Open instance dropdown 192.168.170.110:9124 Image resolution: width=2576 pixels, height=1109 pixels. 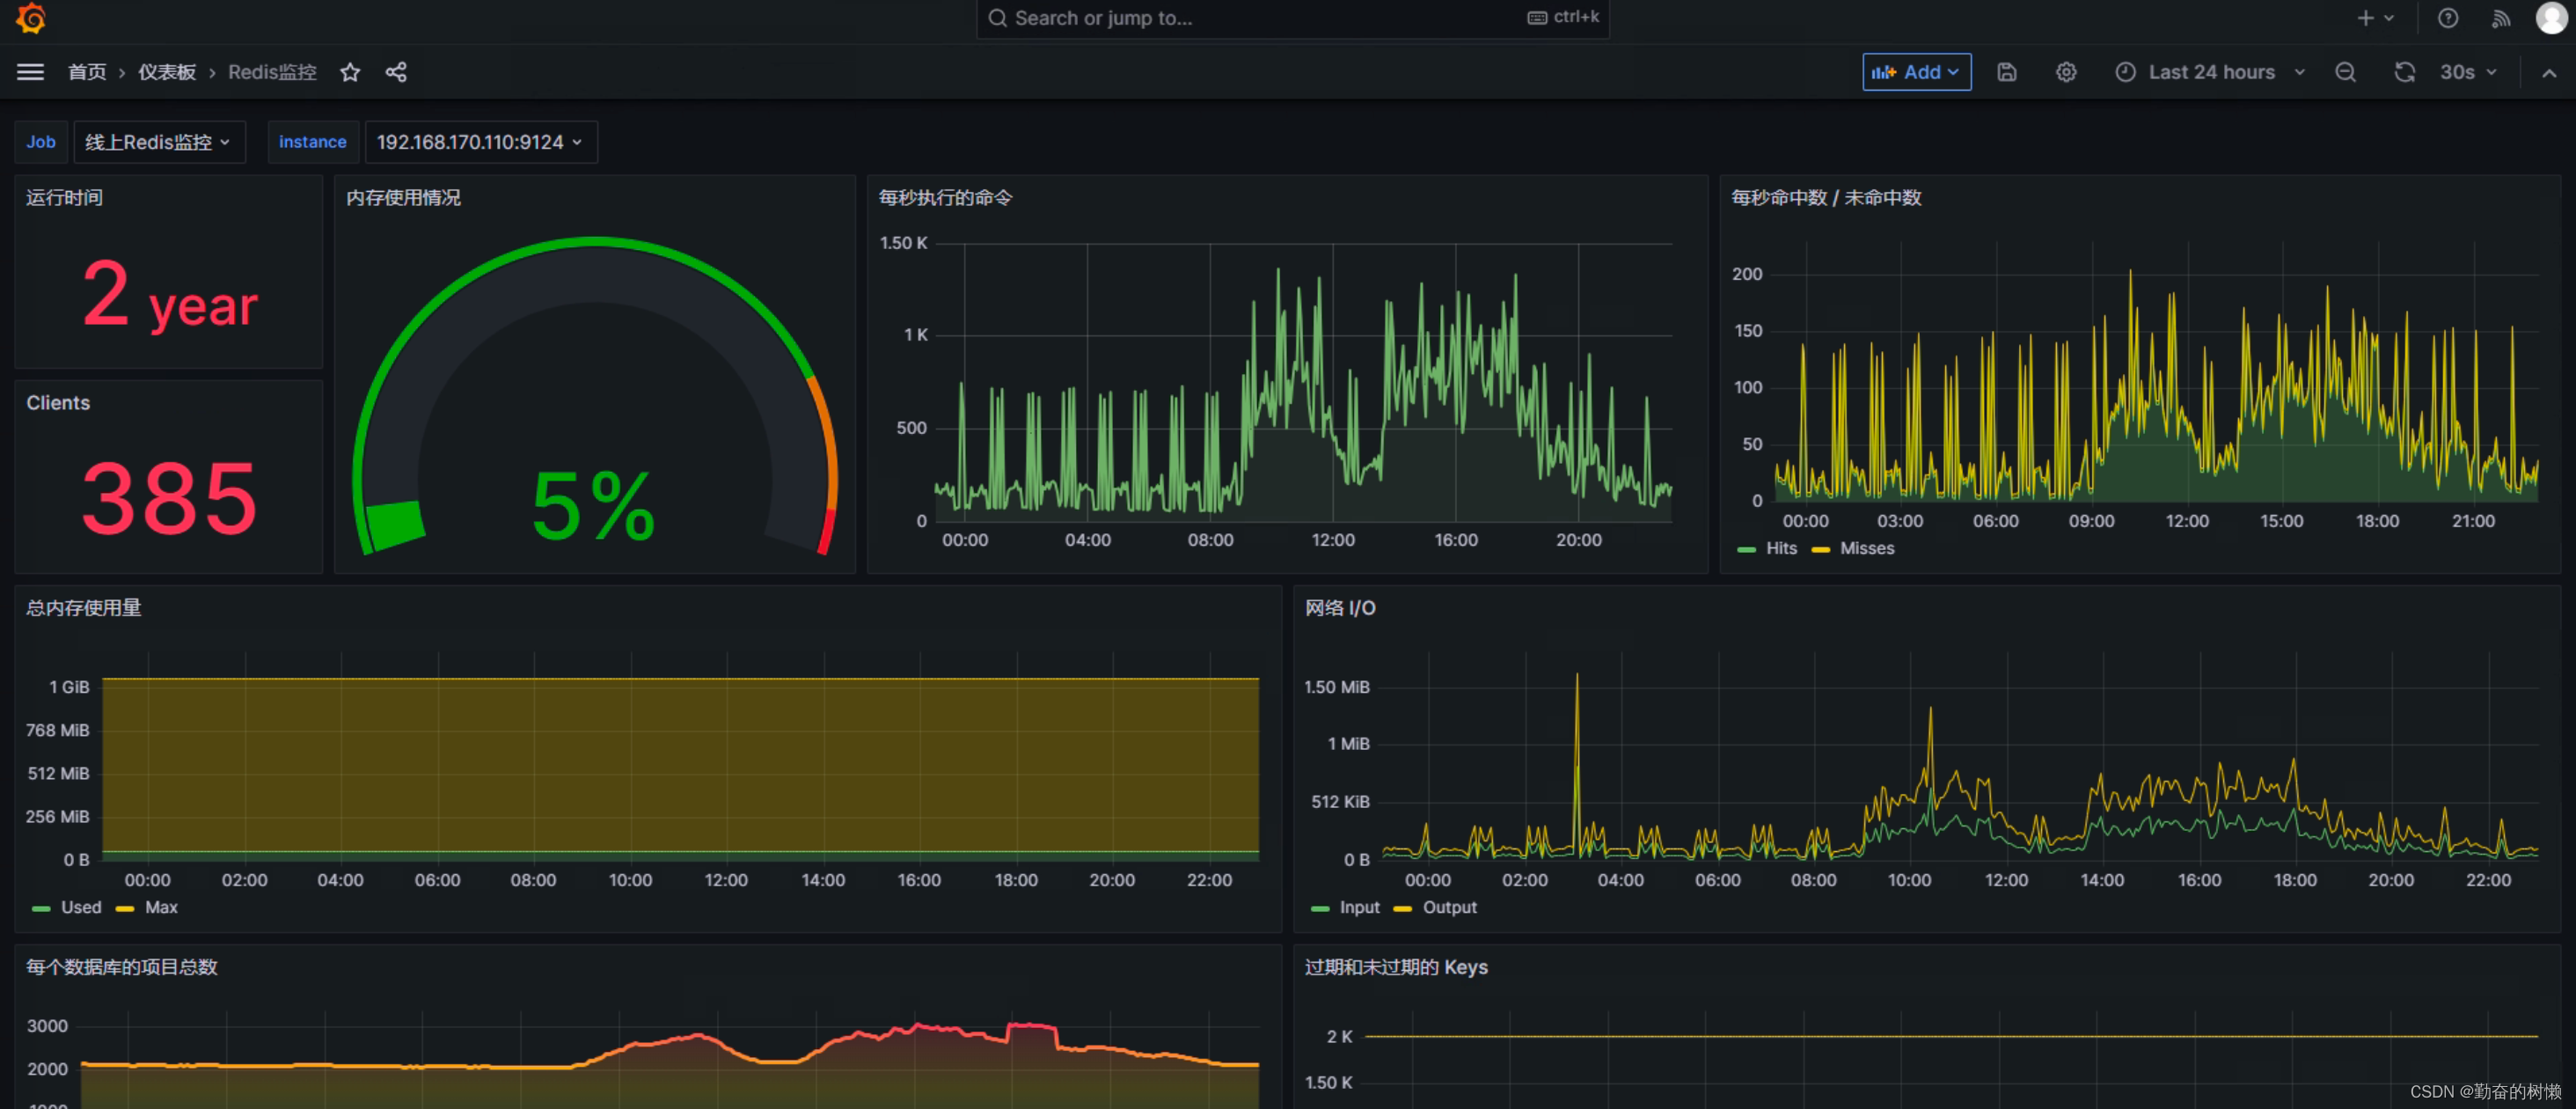click(x=481, y=142)
